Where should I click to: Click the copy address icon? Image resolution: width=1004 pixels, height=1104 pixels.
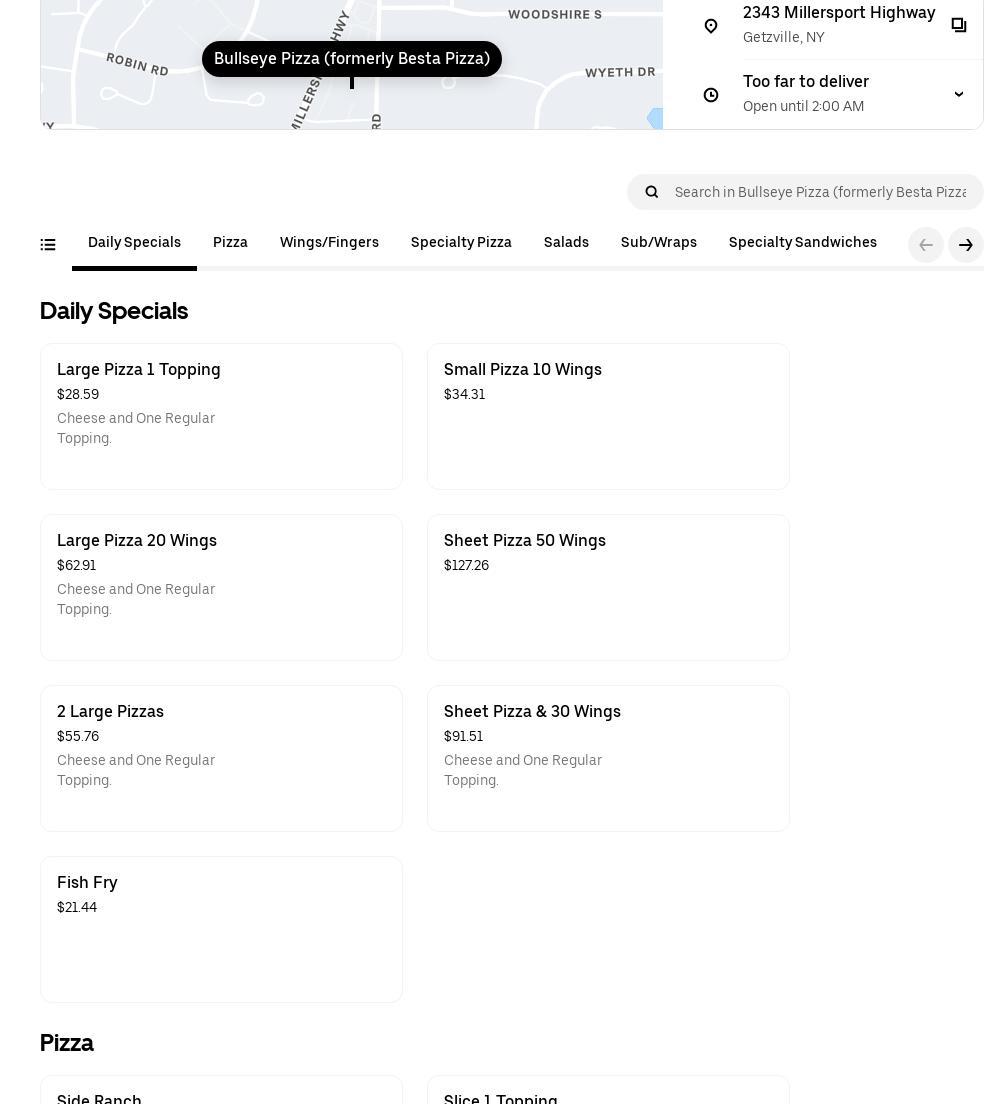[958, 25]
